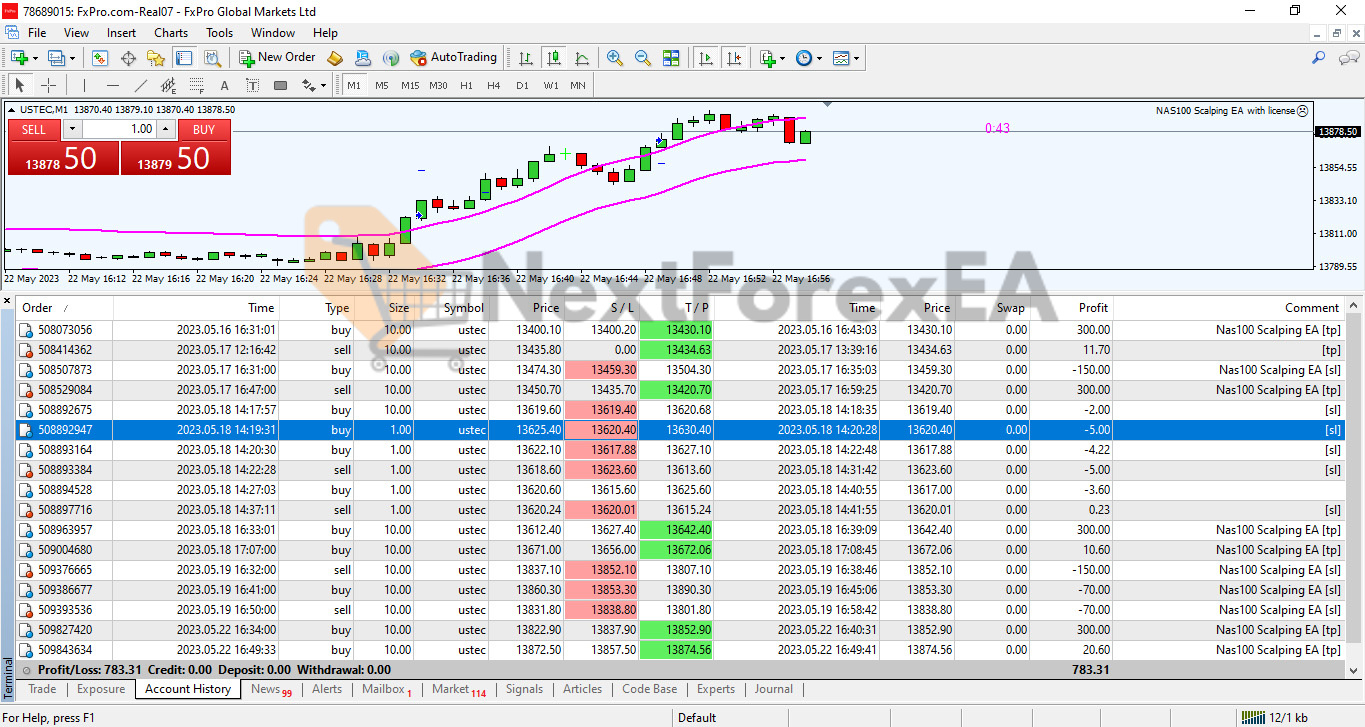The image size is (1365, 727).
Task: Select the H1 timeframe
Action: coord(466,85)
